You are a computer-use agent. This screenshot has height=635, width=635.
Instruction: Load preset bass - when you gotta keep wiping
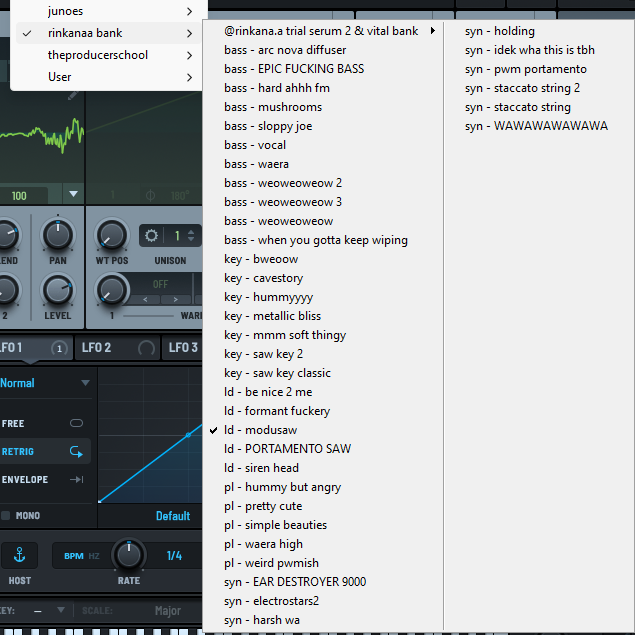(x=323, y=240)
